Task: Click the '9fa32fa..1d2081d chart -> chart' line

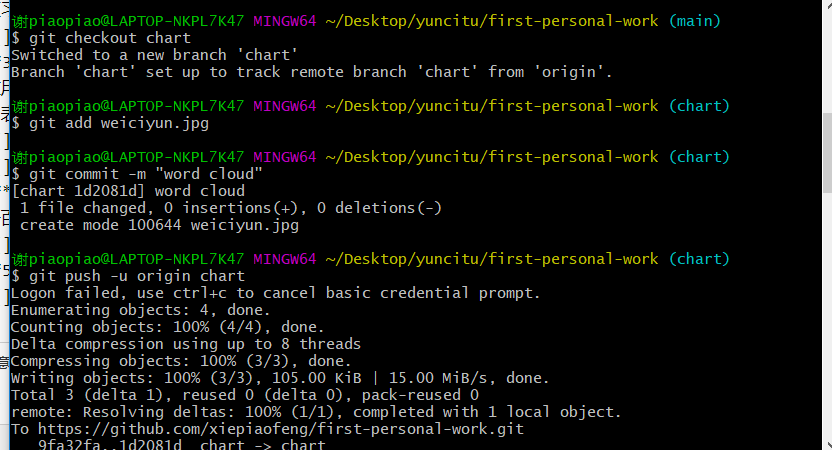Action: [181, 444]
